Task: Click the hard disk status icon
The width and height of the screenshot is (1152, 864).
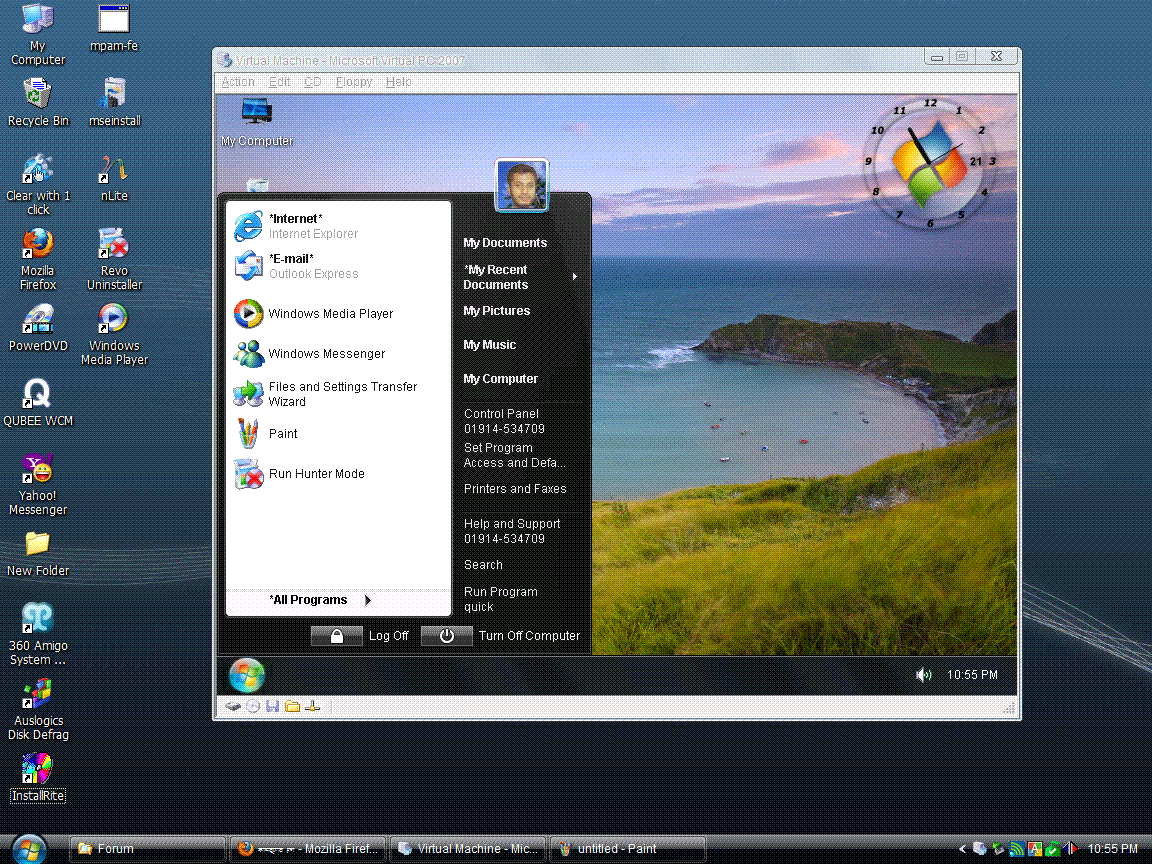Action: tap(233, 706)
